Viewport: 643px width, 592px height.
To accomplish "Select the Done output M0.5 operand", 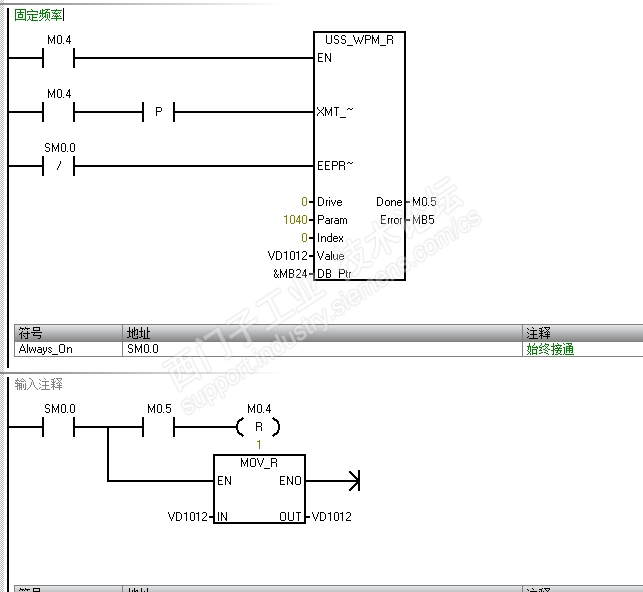I will pyautogui.click(x=424, y=202).
